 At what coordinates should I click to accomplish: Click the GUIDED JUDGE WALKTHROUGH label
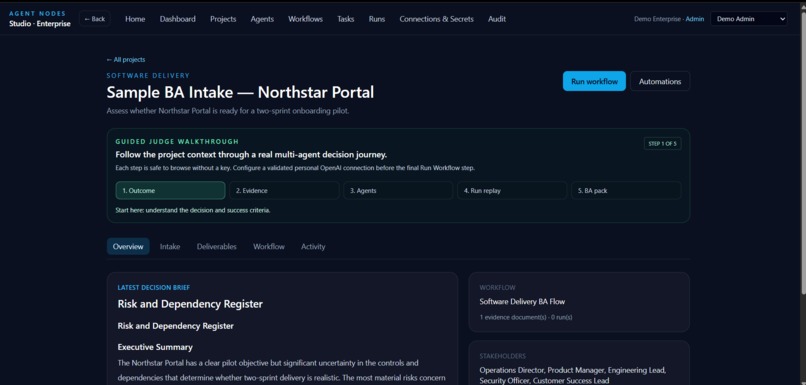(177, 141)
